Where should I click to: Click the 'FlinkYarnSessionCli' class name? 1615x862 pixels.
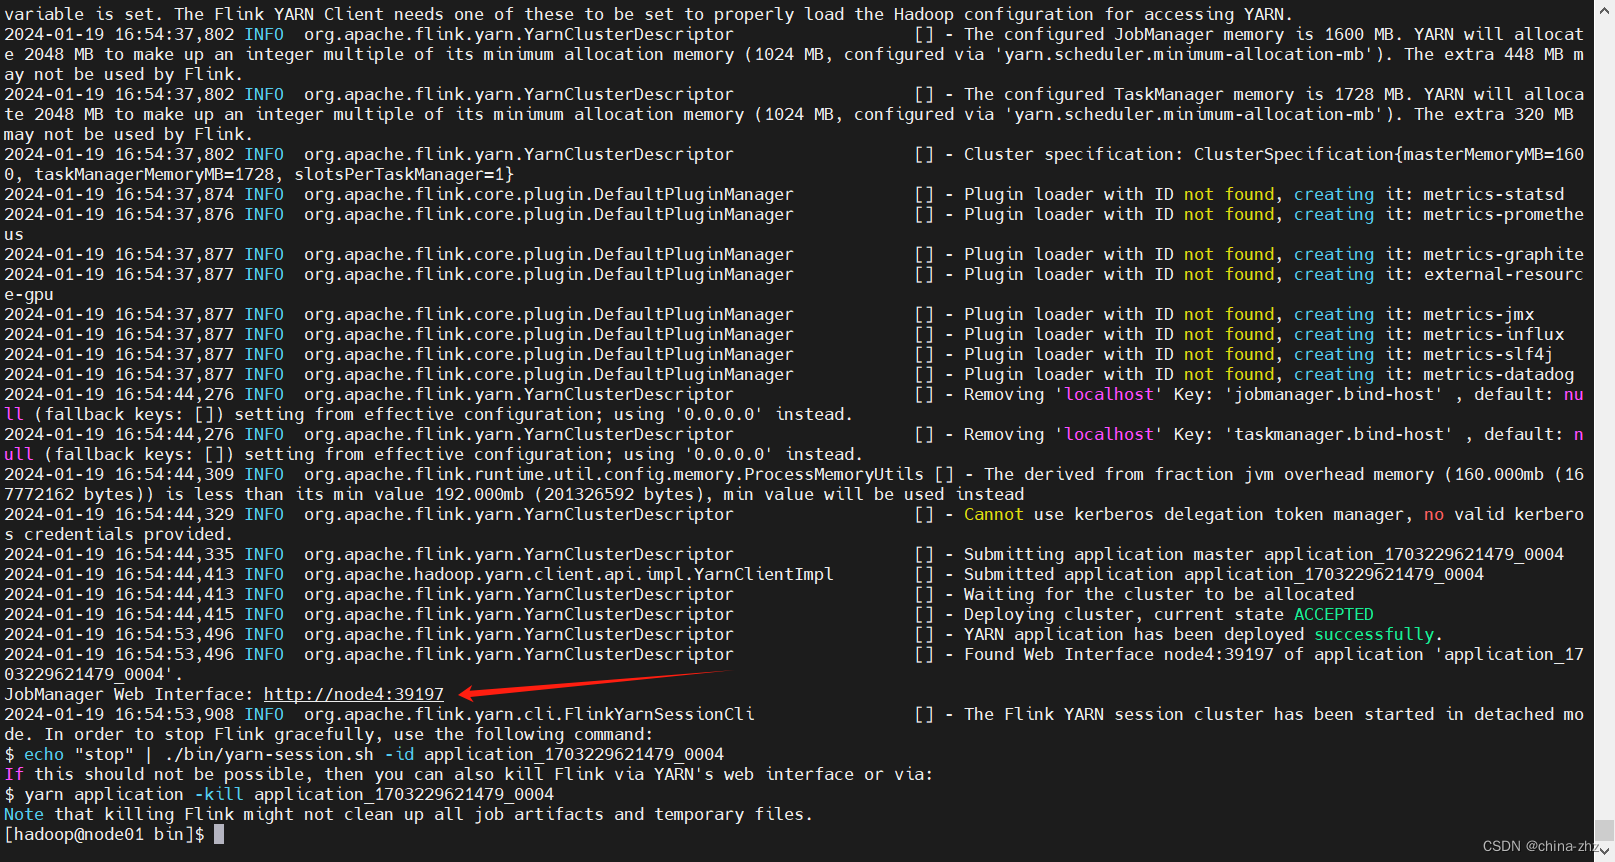(659, 714)
